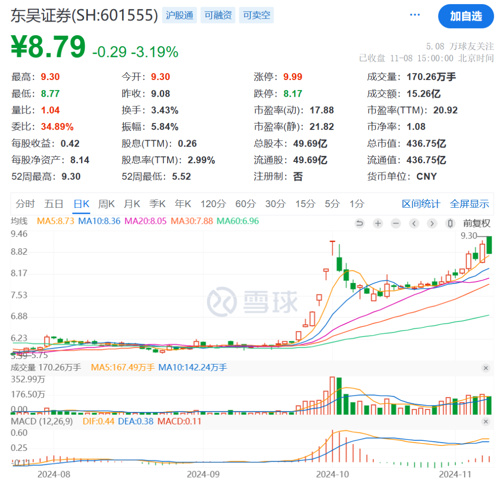Click the 每股净资产 8.14 value
This screenshot has width=500, height=487.
[x=80, y=160]
